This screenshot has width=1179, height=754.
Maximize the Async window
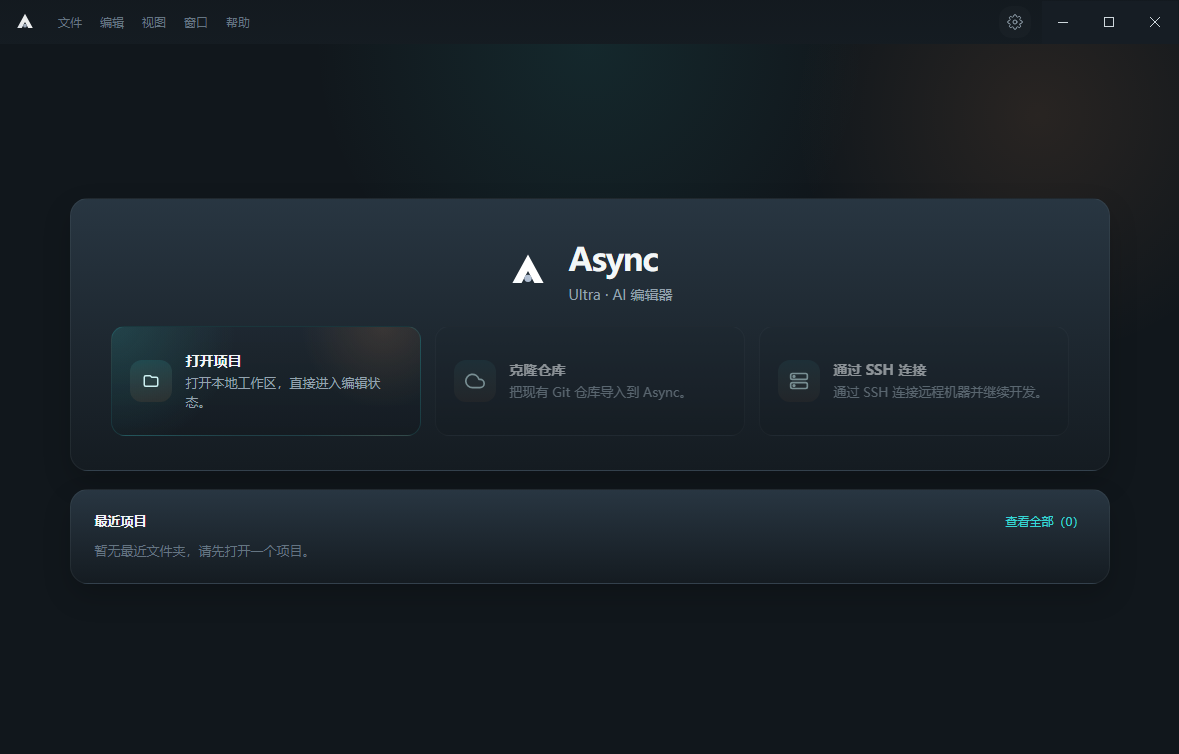[x=1108, y=21]
